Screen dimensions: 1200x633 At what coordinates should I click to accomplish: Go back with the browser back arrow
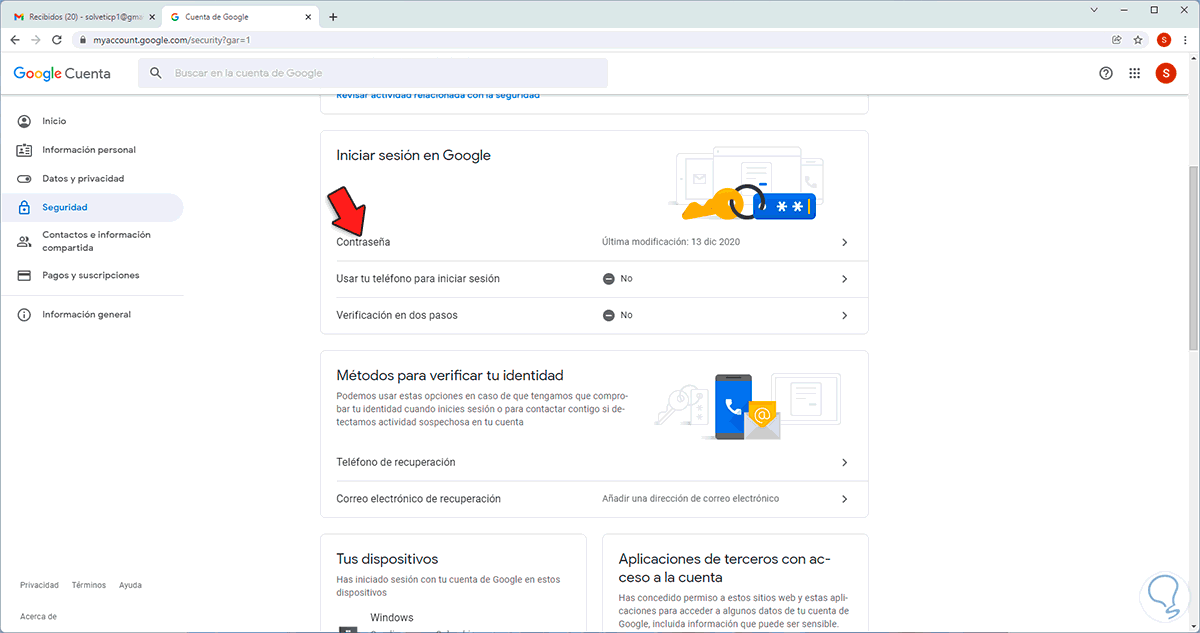click(x=15, y=40)
